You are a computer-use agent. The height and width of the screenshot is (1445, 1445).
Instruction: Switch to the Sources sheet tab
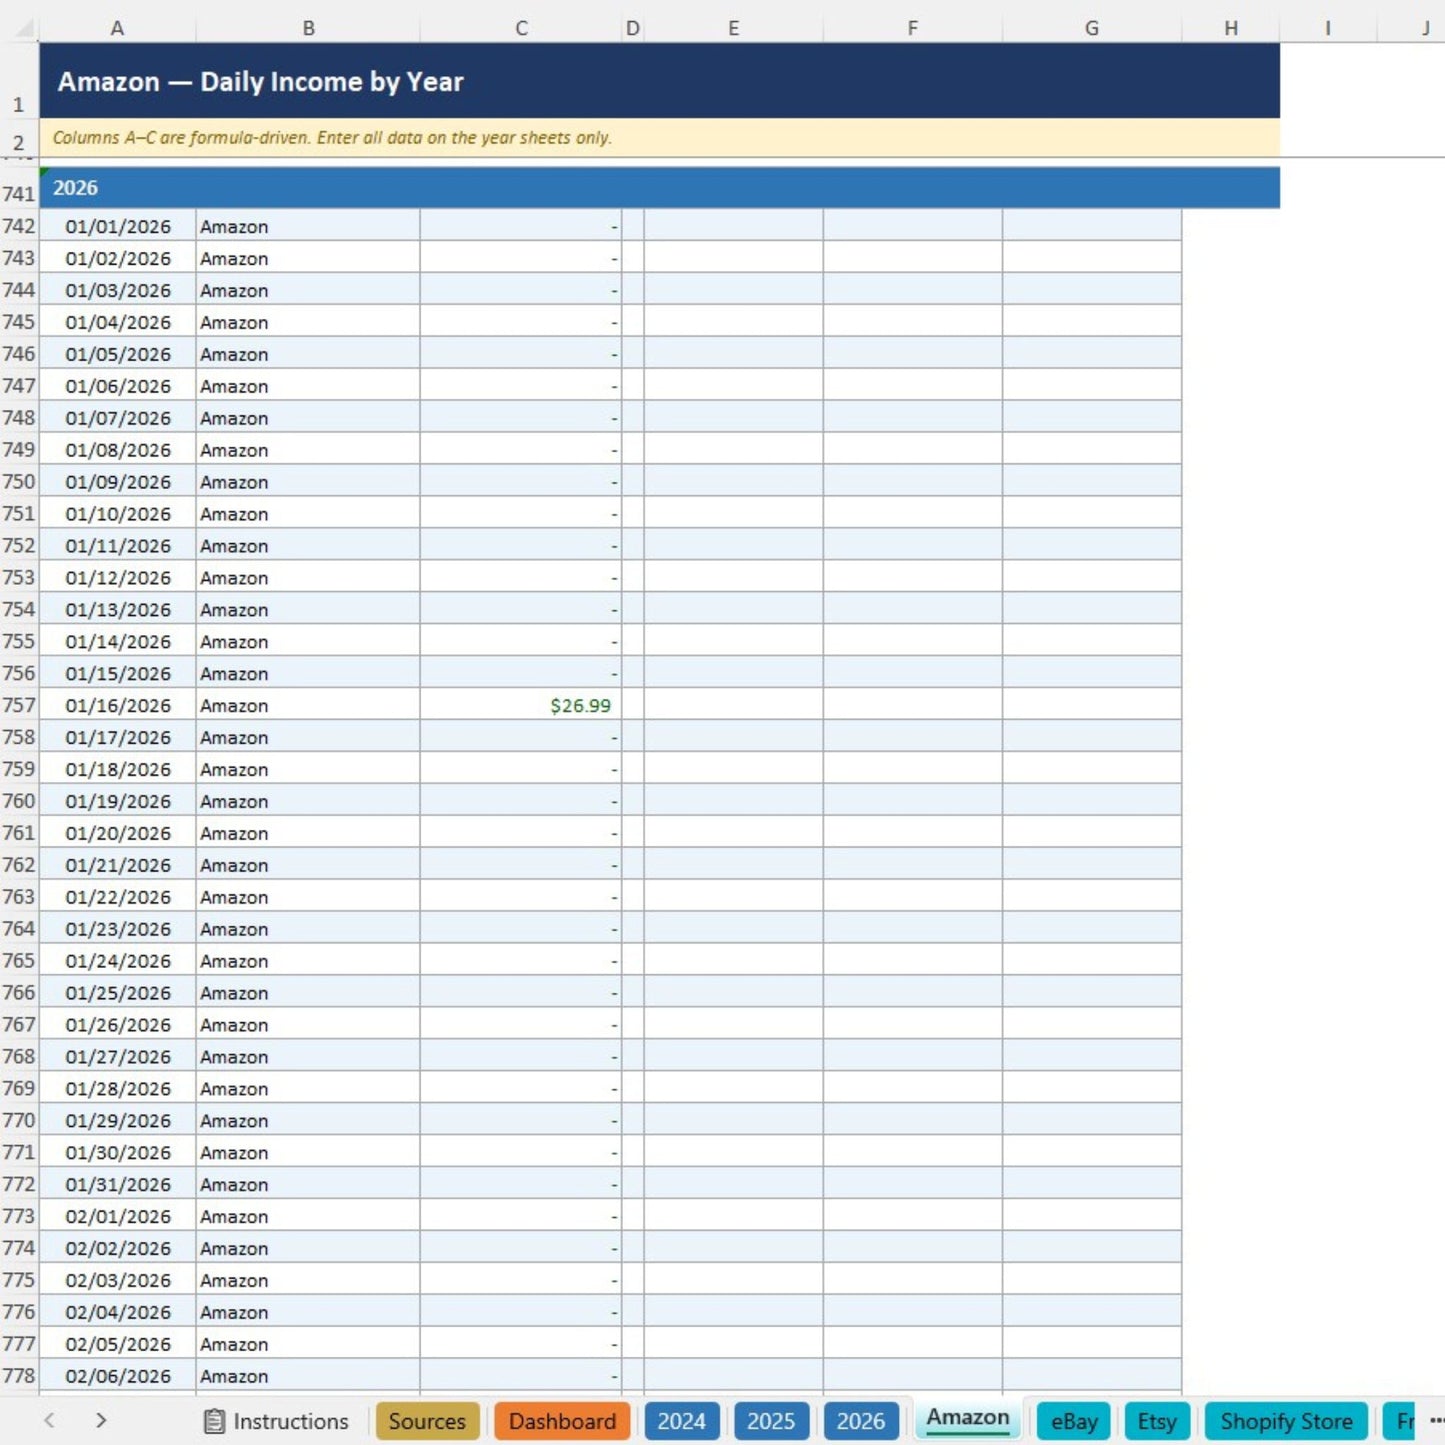click(427, 1421)
